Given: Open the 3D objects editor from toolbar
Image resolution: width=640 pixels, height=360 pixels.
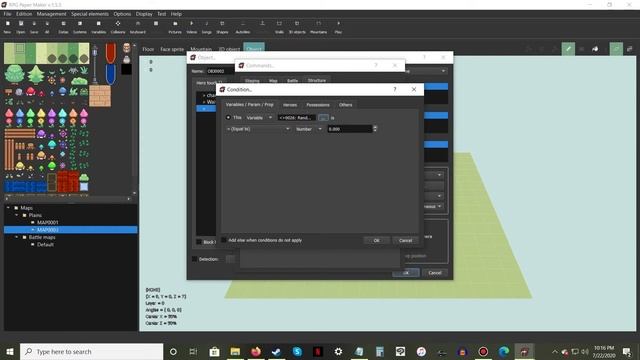Looking at the screenshot, I should [x=297, y=27].
